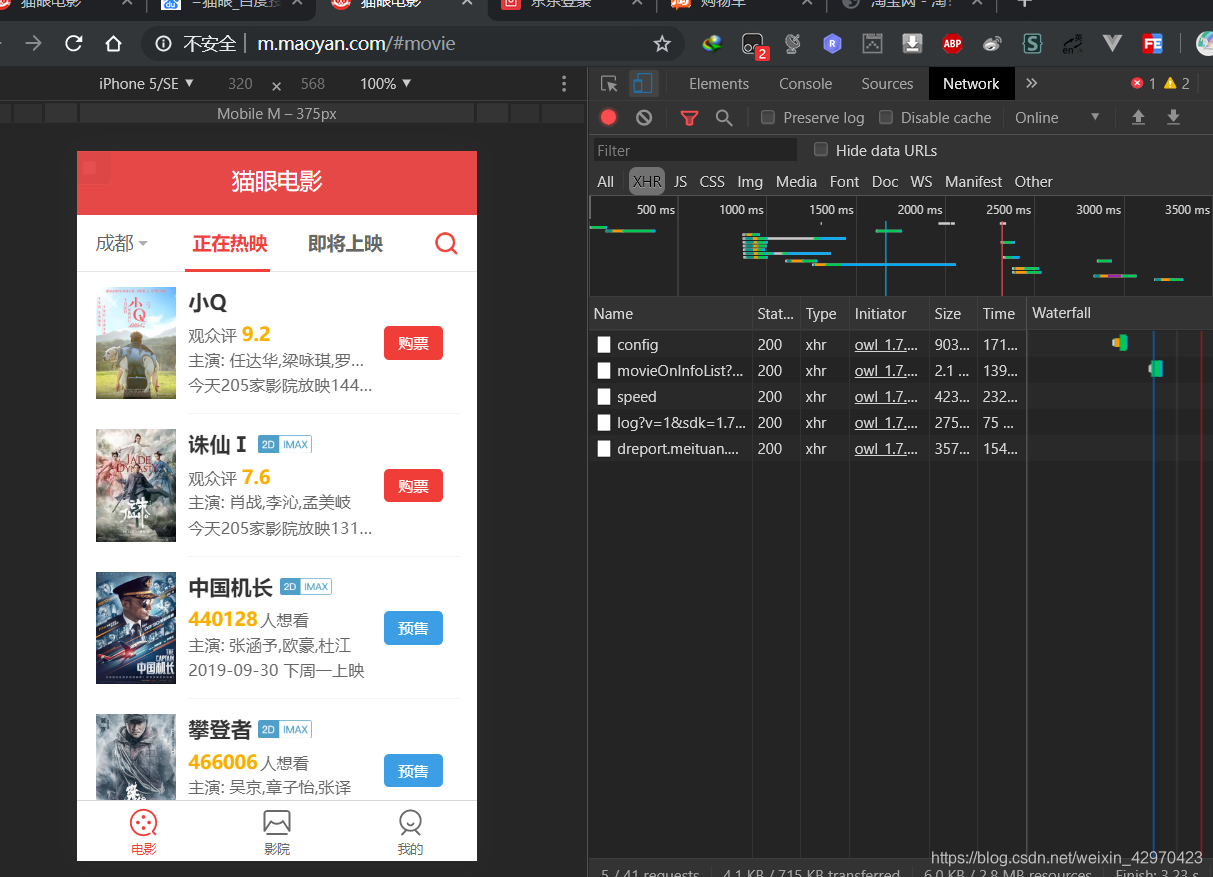Go to browser home page
Screen dimensions: 1213x877
113,44
